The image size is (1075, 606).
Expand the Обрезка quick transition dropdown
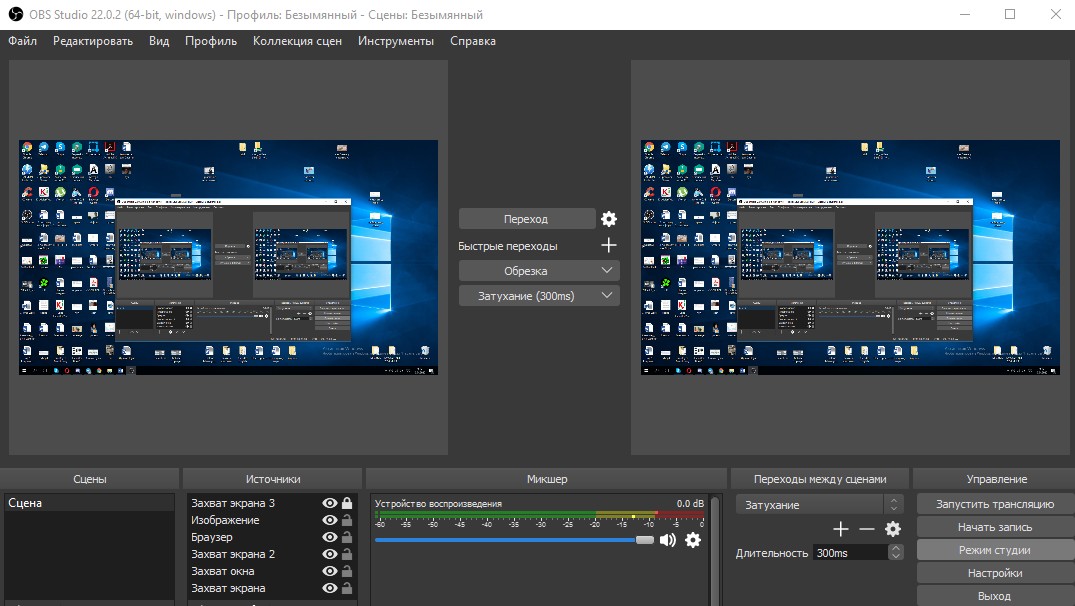(x=607, y=271)
